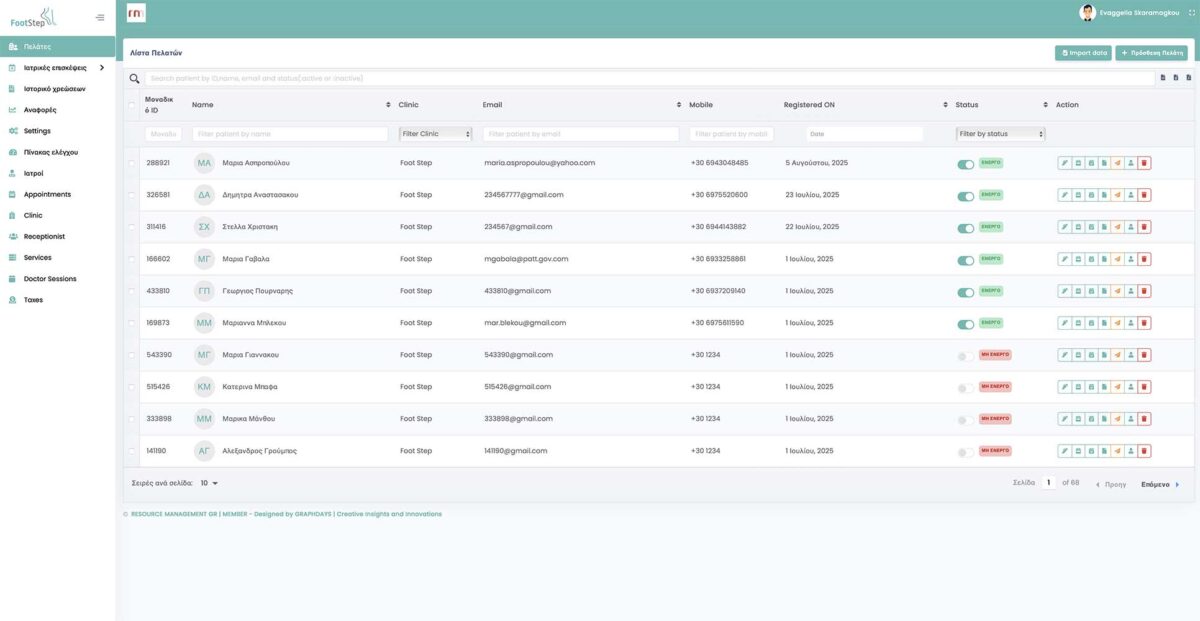1200x621 pixels.
Task: Click the Επόμενο next page link
Action: [1160, 484]
